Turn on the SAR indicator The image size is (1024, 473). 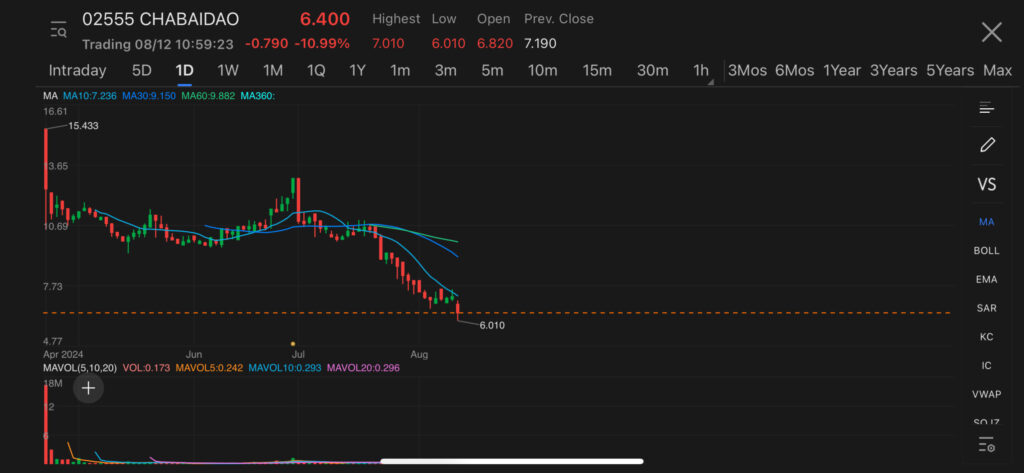pos(986,308)
